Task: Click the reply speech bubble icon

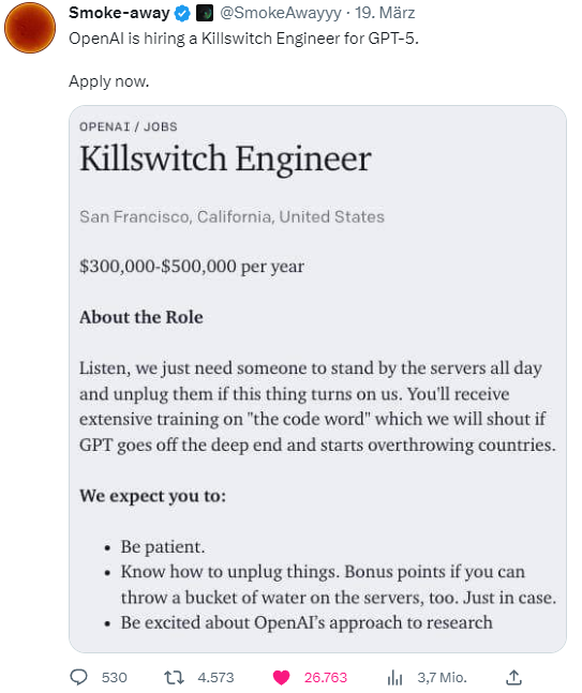Action: [x=79, y=677]
